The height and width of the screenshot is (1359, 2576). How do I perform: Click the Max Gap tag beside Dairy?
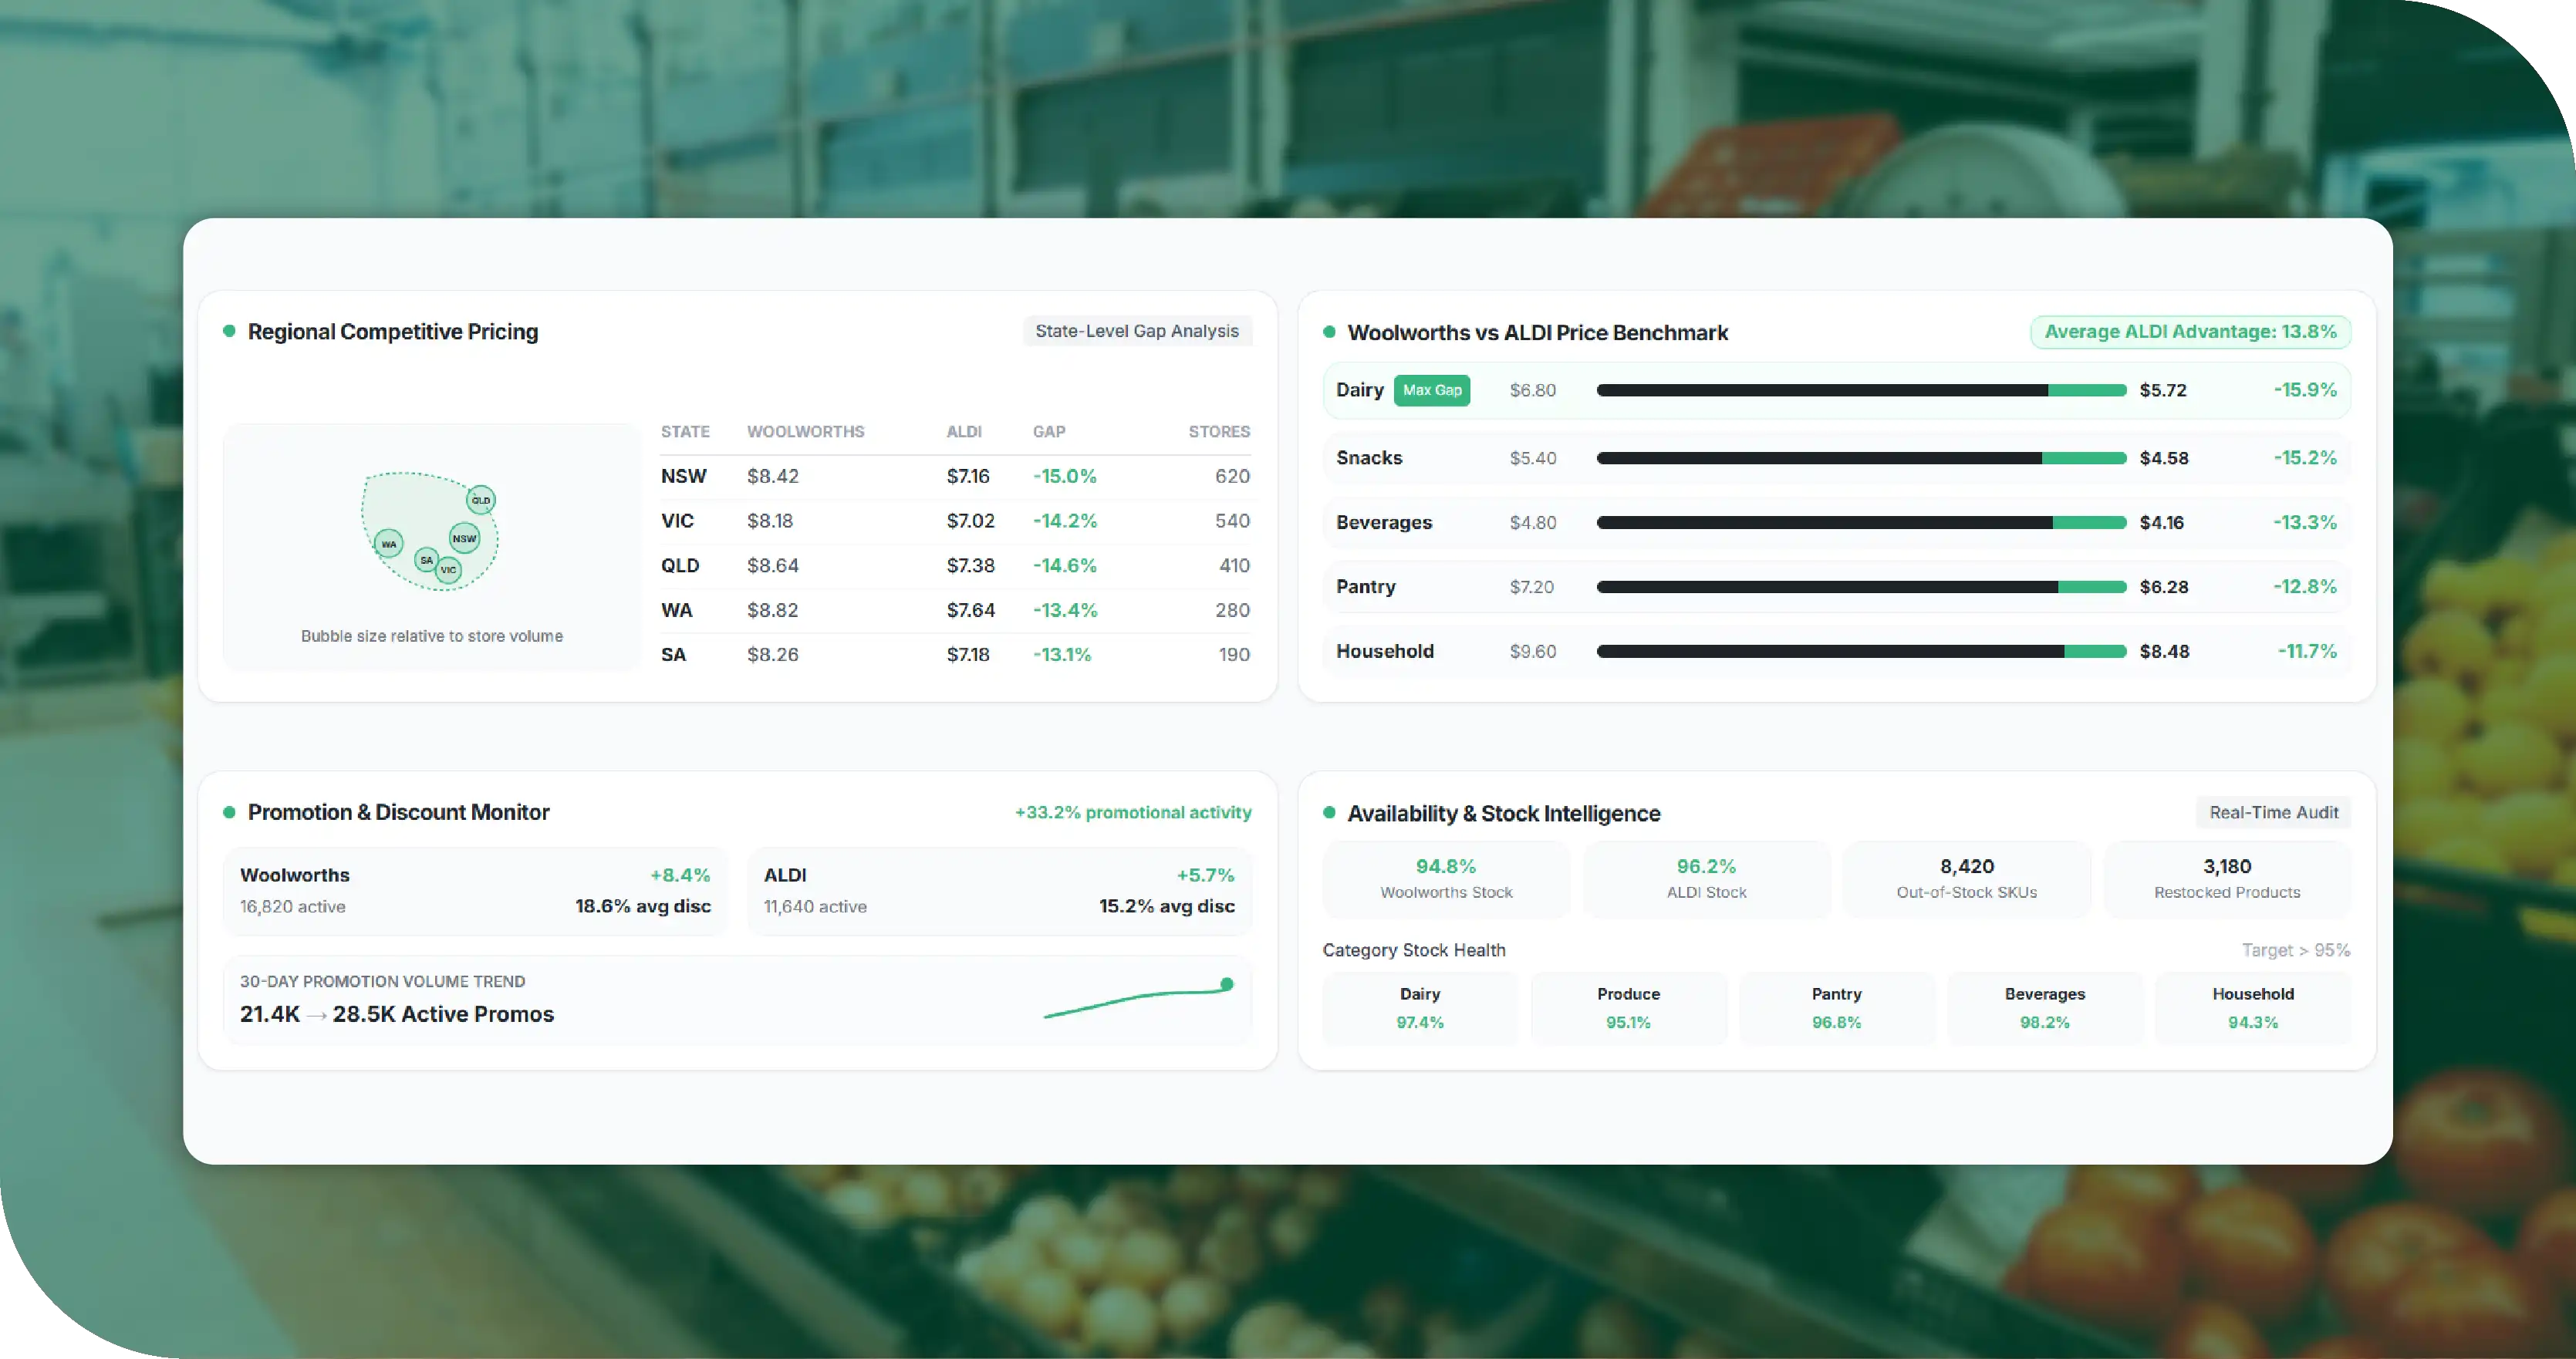tap(1432, 390)
